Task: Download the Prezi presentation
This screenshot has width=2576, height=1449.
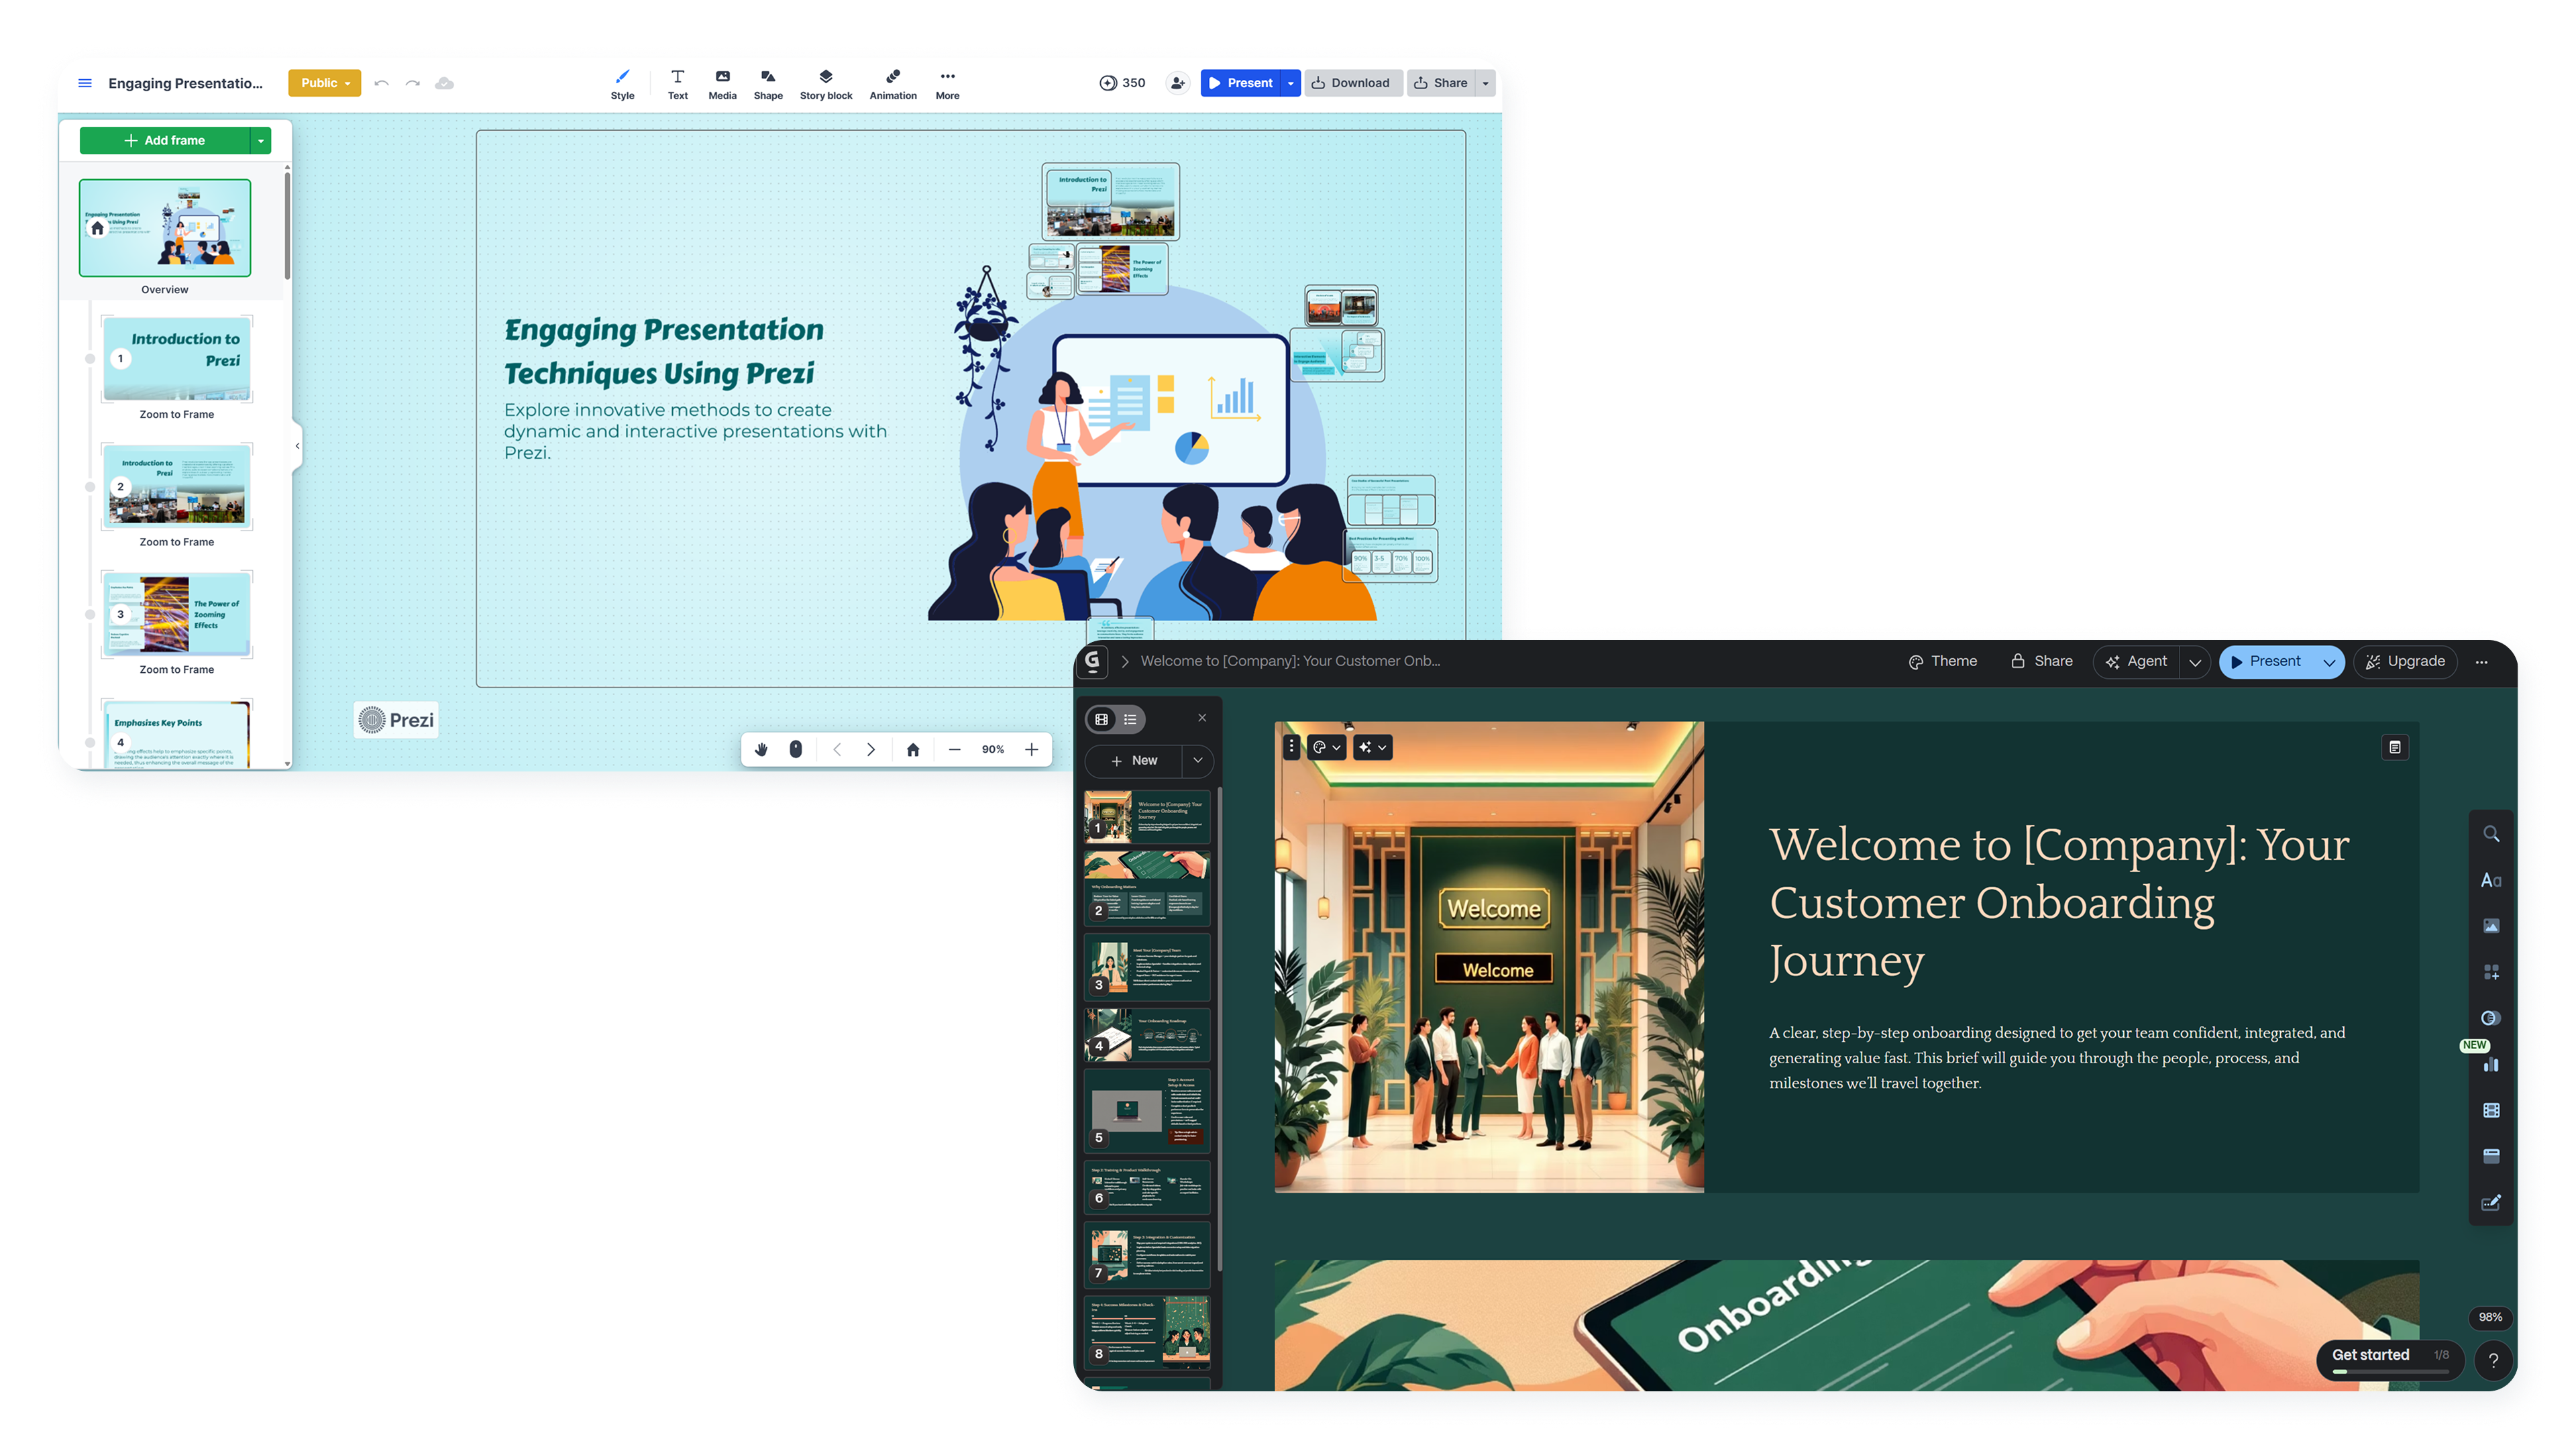Action: click(x=1352, y=83)
